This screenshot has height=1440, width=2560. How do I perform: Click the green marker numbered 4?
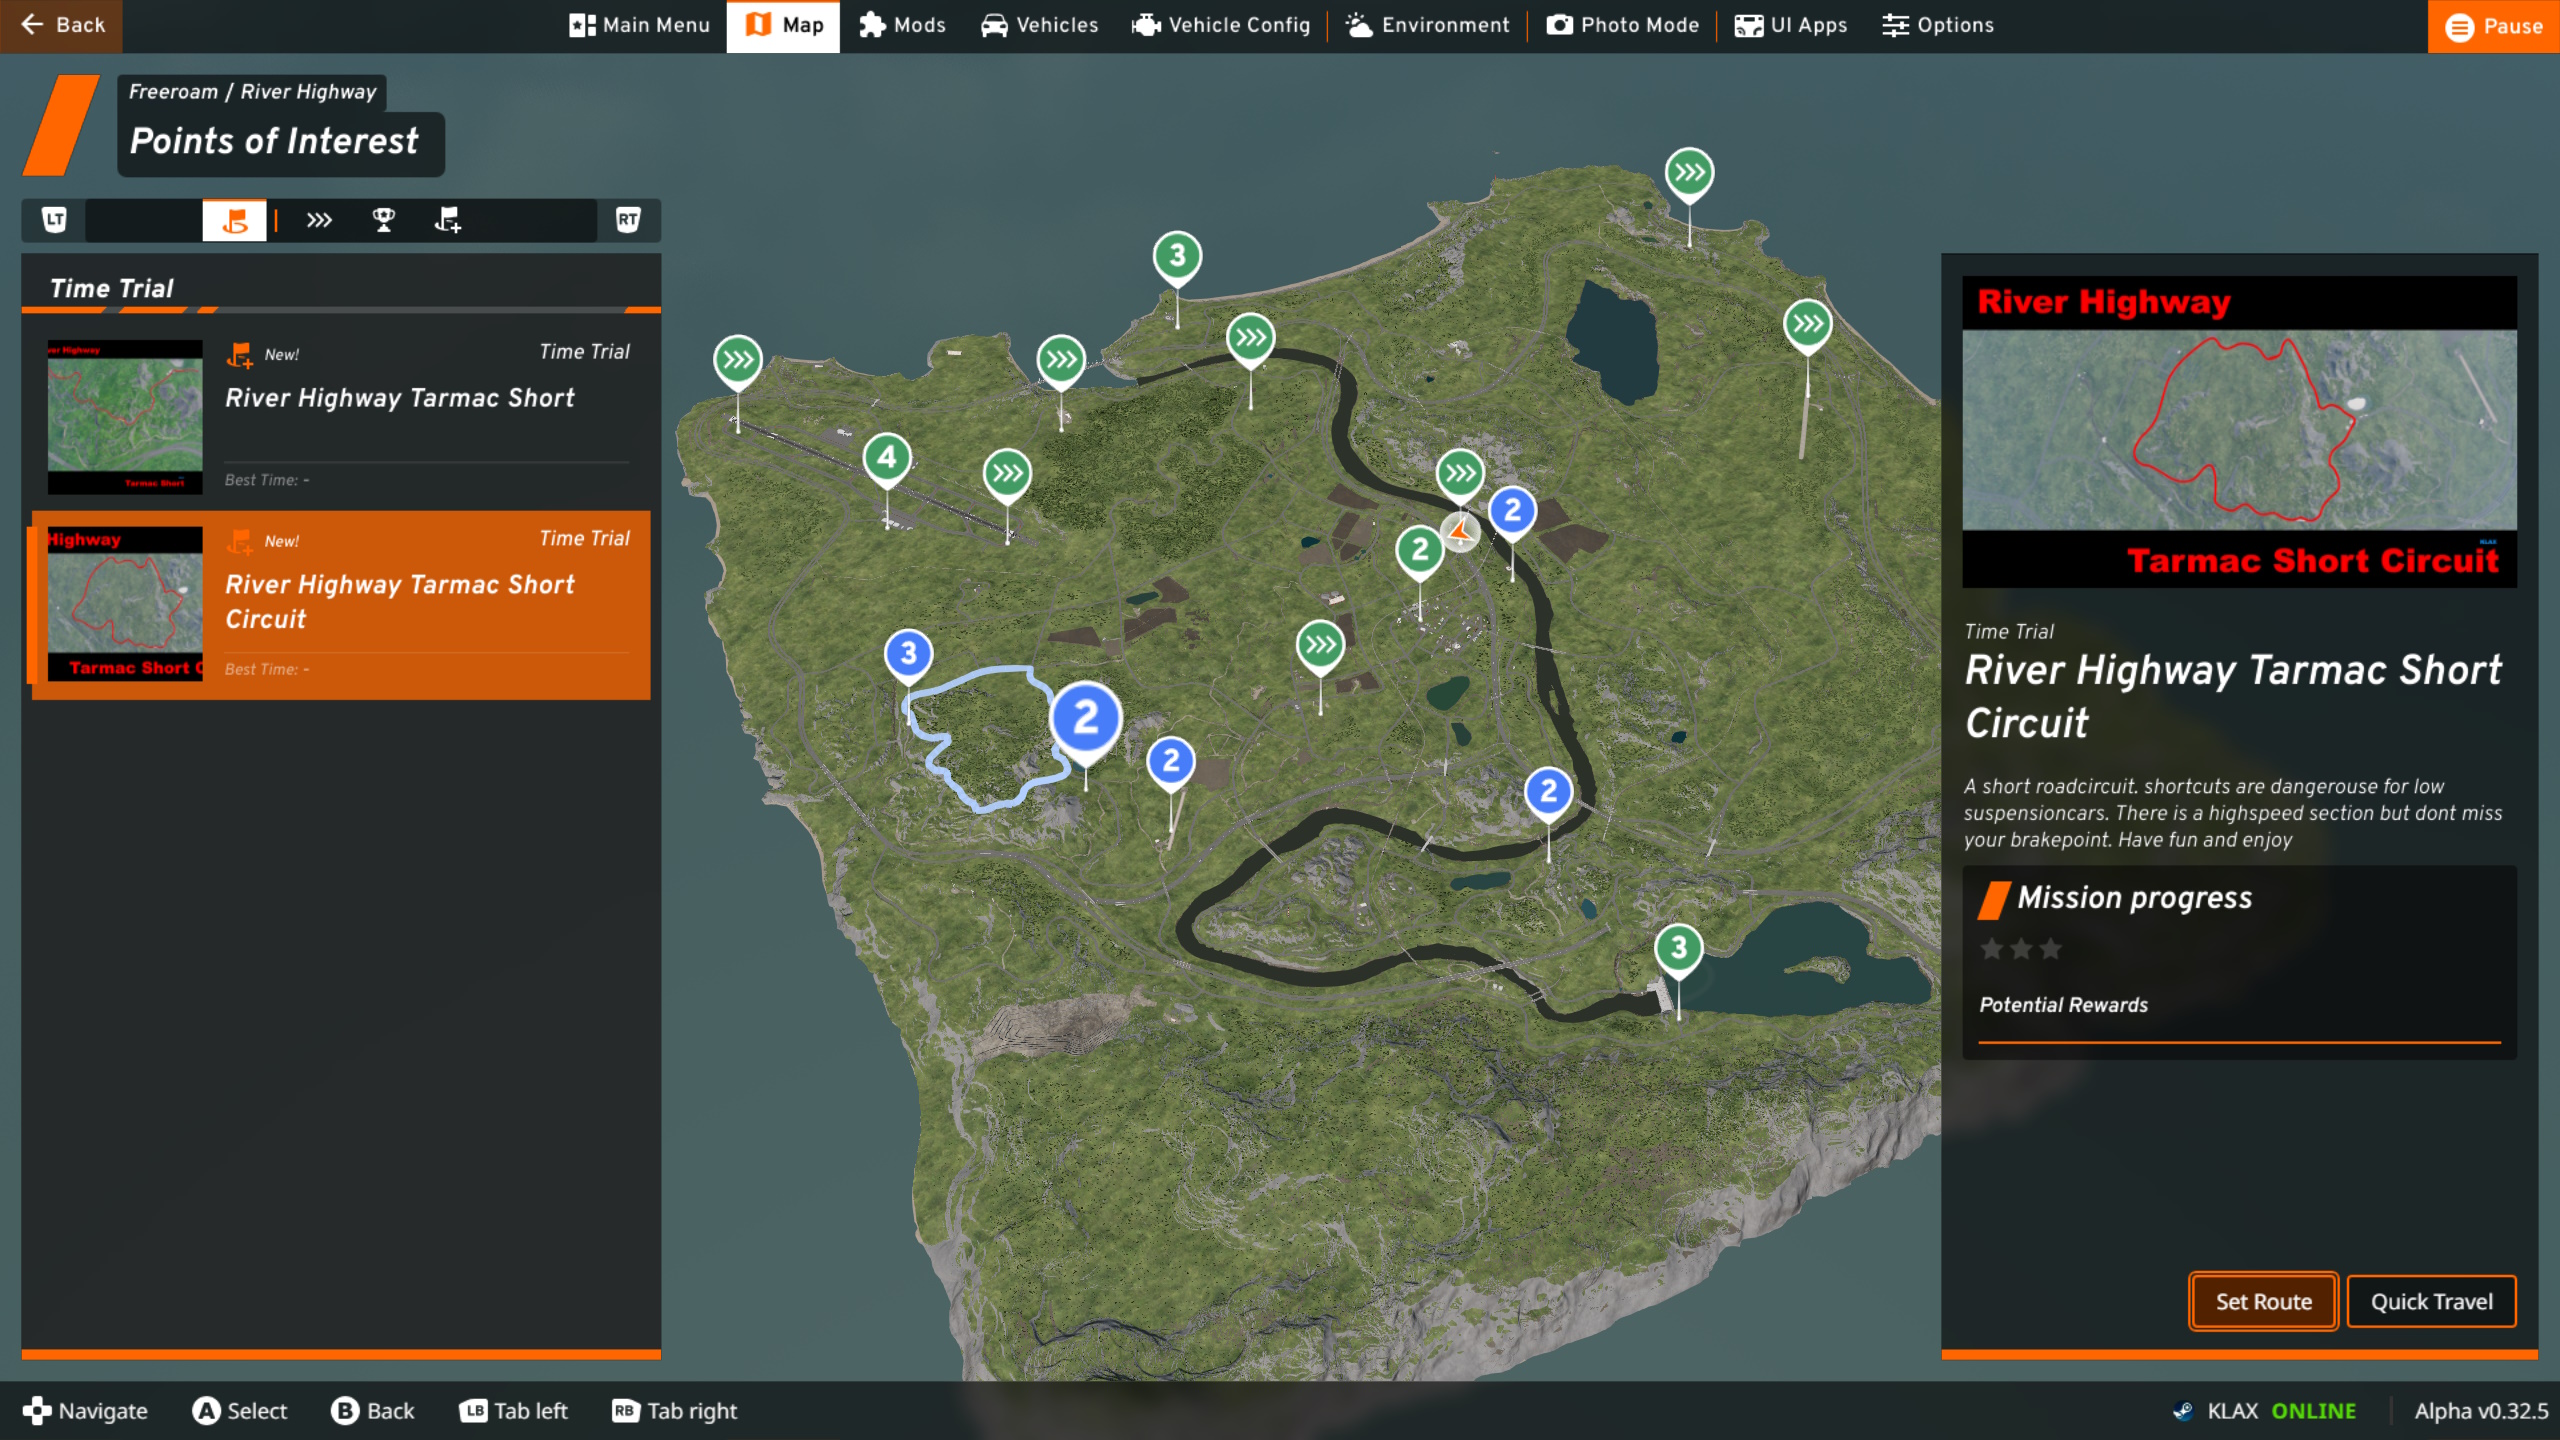coord(887,458)
